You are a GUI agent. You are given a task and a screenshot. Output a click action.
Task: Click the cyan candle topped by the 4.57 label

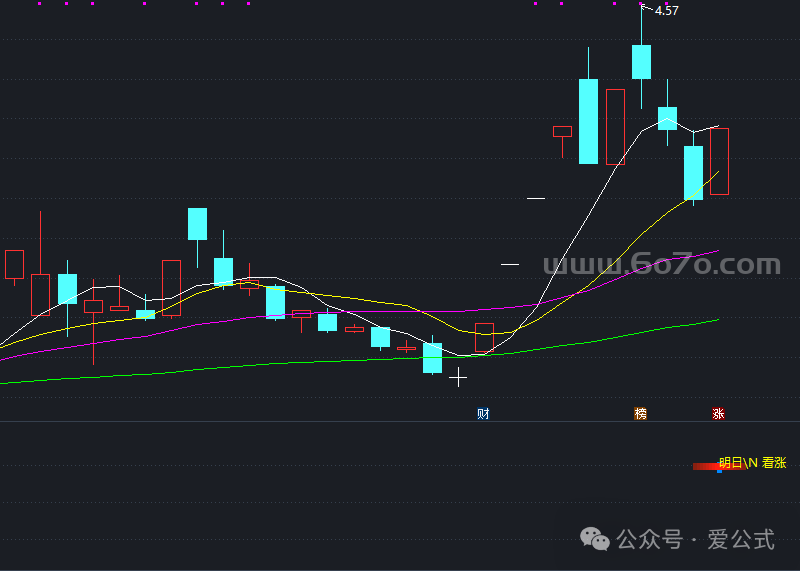tap(641, 62)
